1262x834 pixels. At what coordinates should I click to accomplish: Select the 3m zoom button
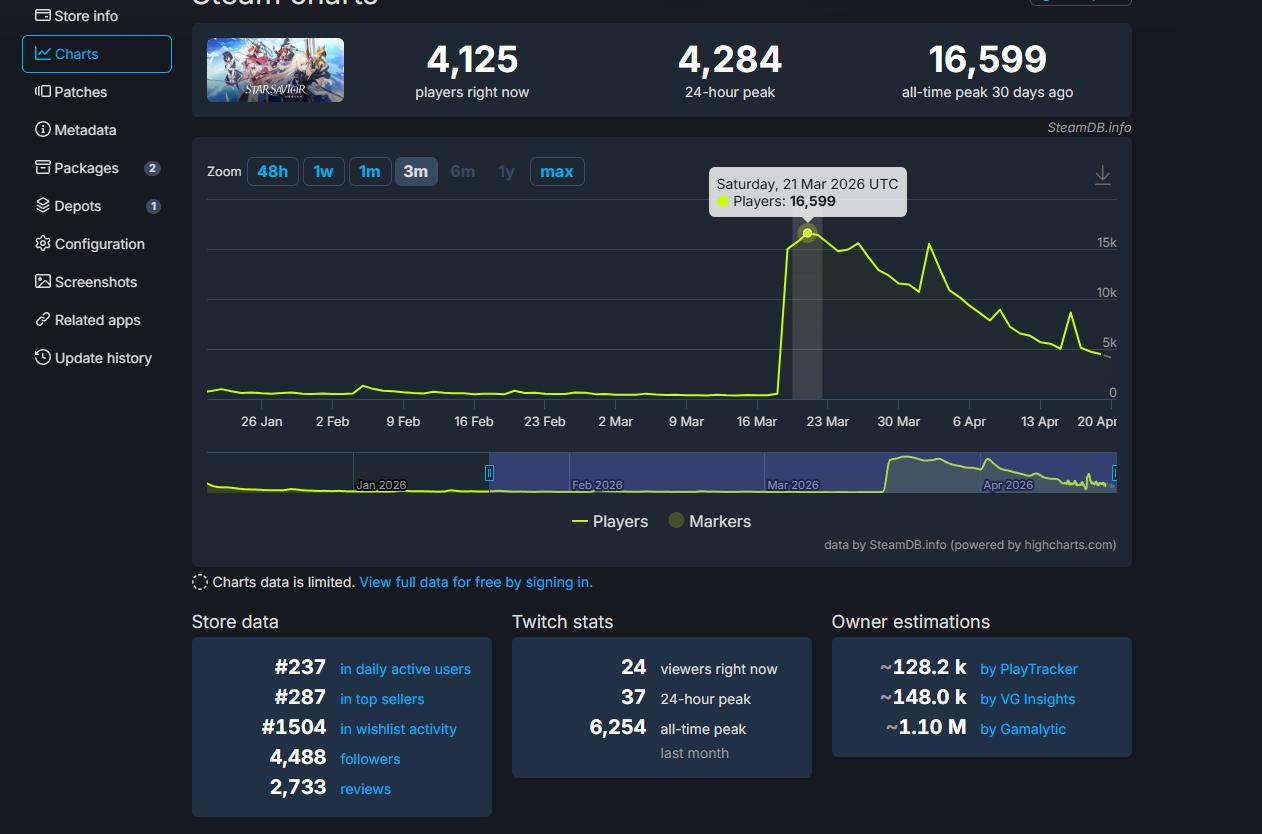click(416, 171)
